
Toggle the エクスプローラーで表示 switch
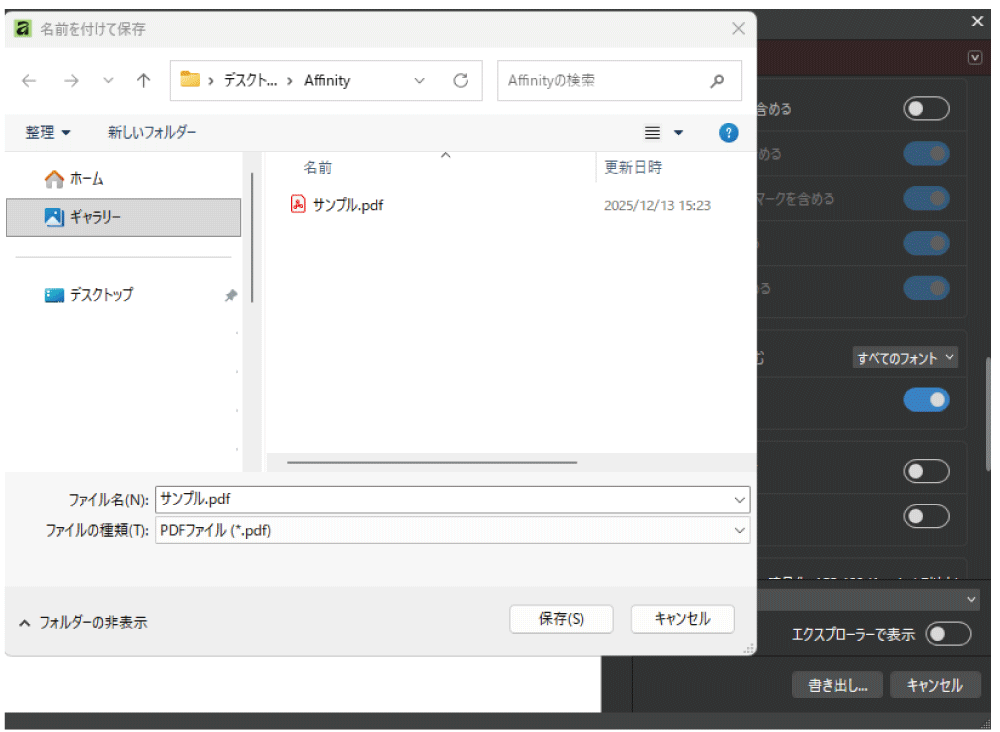947,634
